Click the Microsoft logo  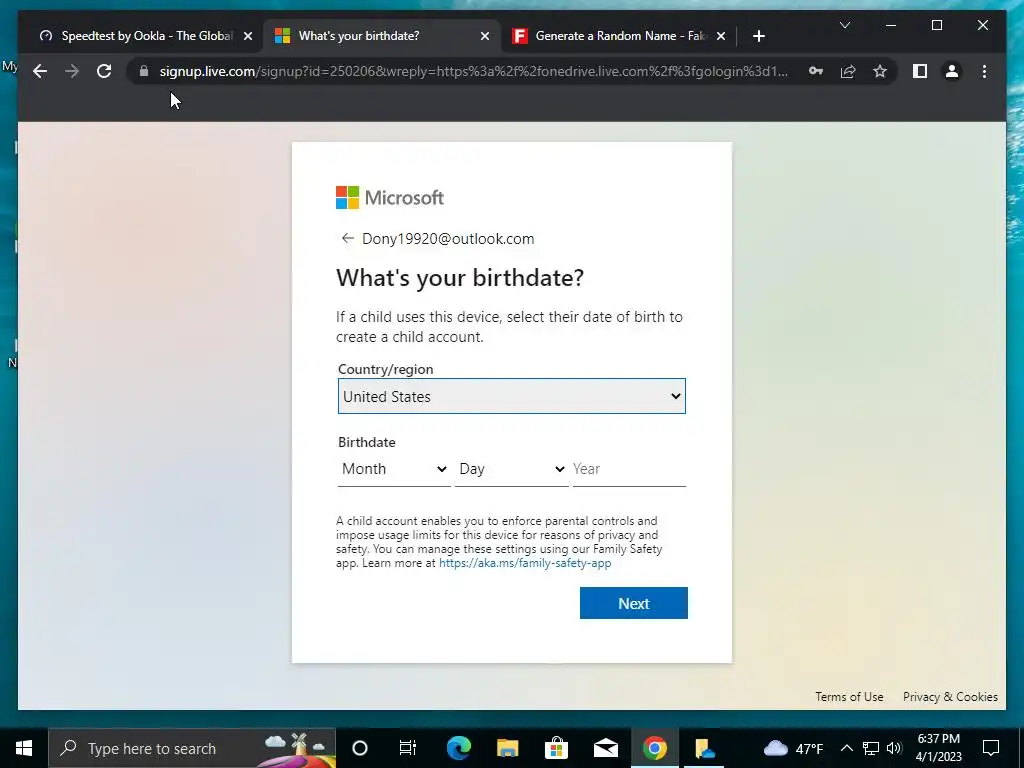tap(390, 197)
